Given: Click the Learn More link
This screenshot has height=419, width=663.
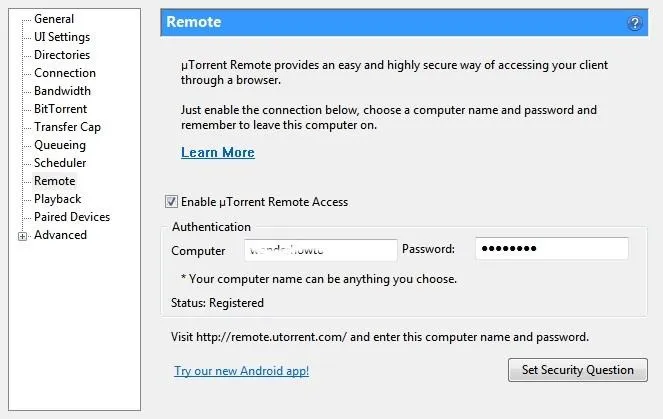Looking at the screenshot, I should [x=218, y=152].
